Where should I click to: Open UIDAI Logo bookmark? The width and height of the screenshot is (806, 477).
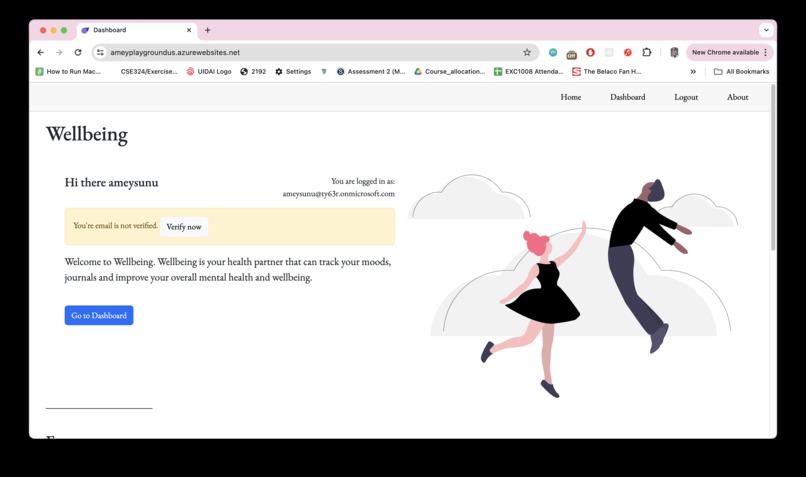[x=209, y=71]
